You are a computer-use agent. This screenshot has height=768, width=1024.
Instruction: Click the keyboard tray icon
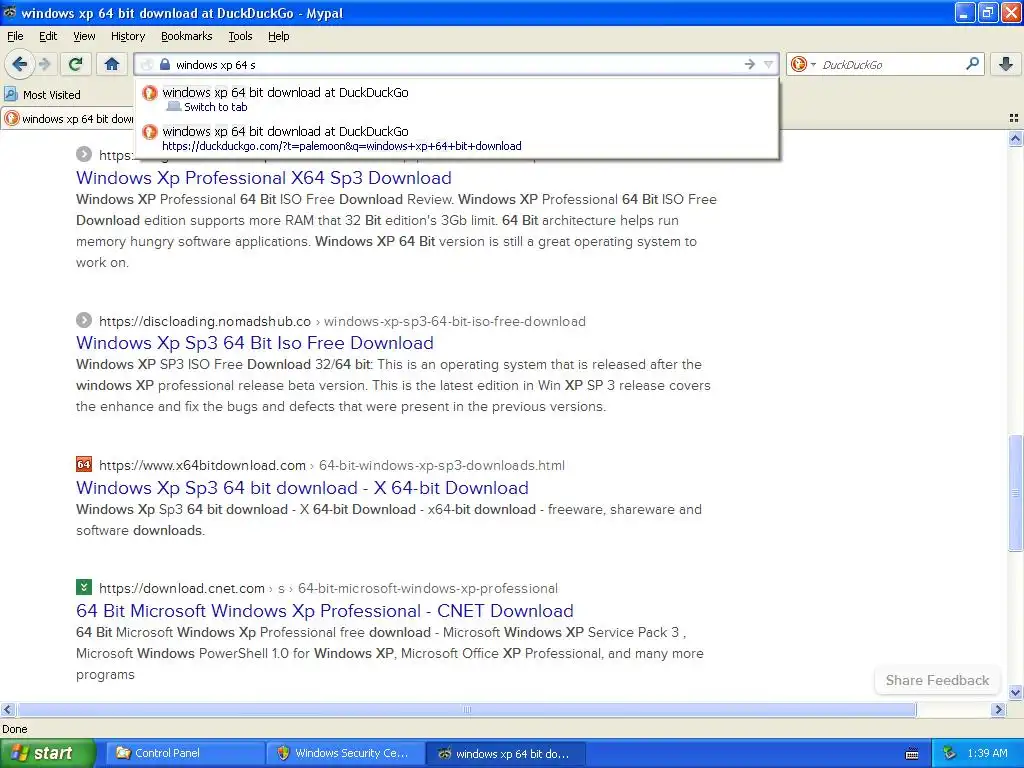(x=912, y=754)
